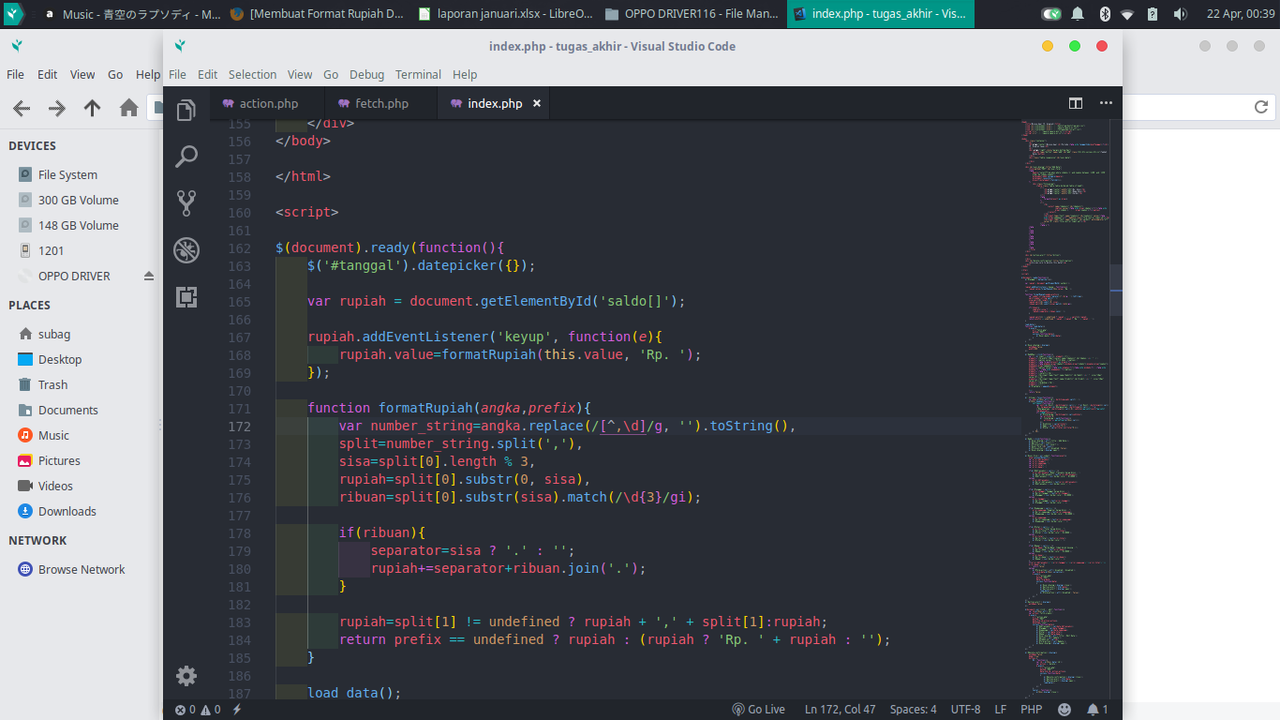Open the Extensions view in VS Code activity bar

click(x=186, y=297)
